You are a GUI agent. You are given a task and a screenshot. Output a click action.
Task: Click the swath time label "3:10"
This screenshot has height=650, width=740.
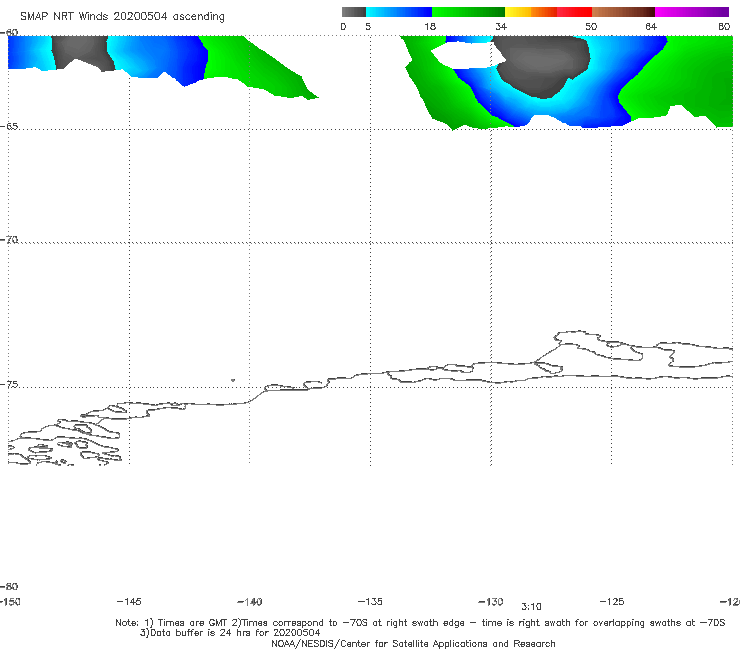[x=531, y=607]
